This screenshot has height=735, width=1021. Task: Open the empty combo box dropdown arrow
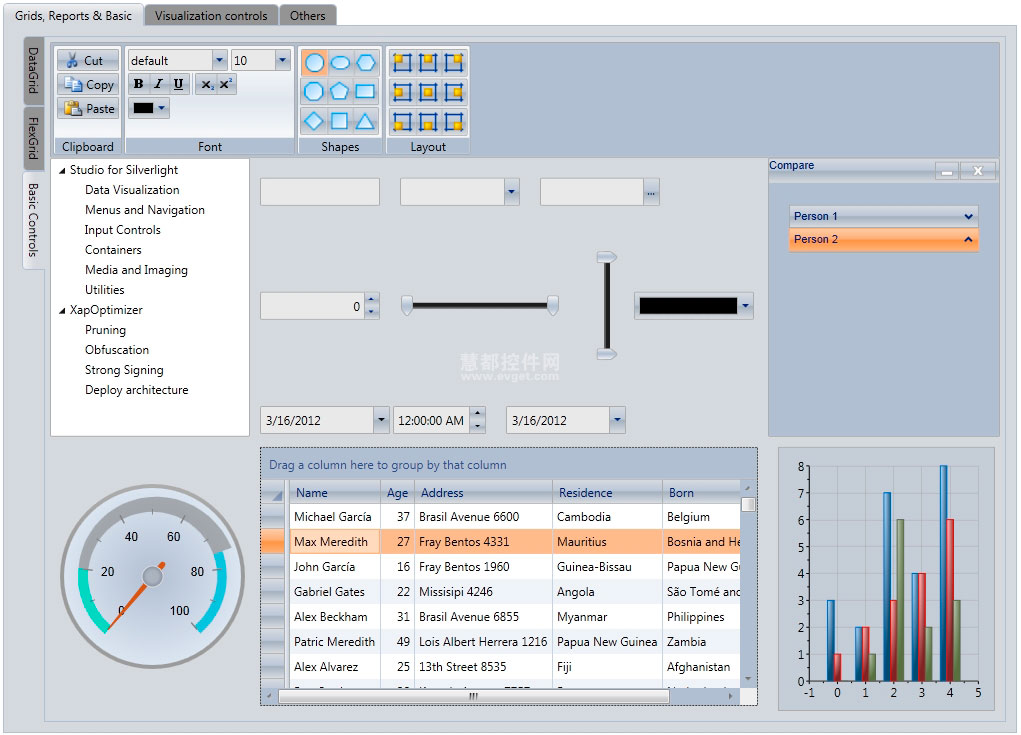click(x=511, y=192)
